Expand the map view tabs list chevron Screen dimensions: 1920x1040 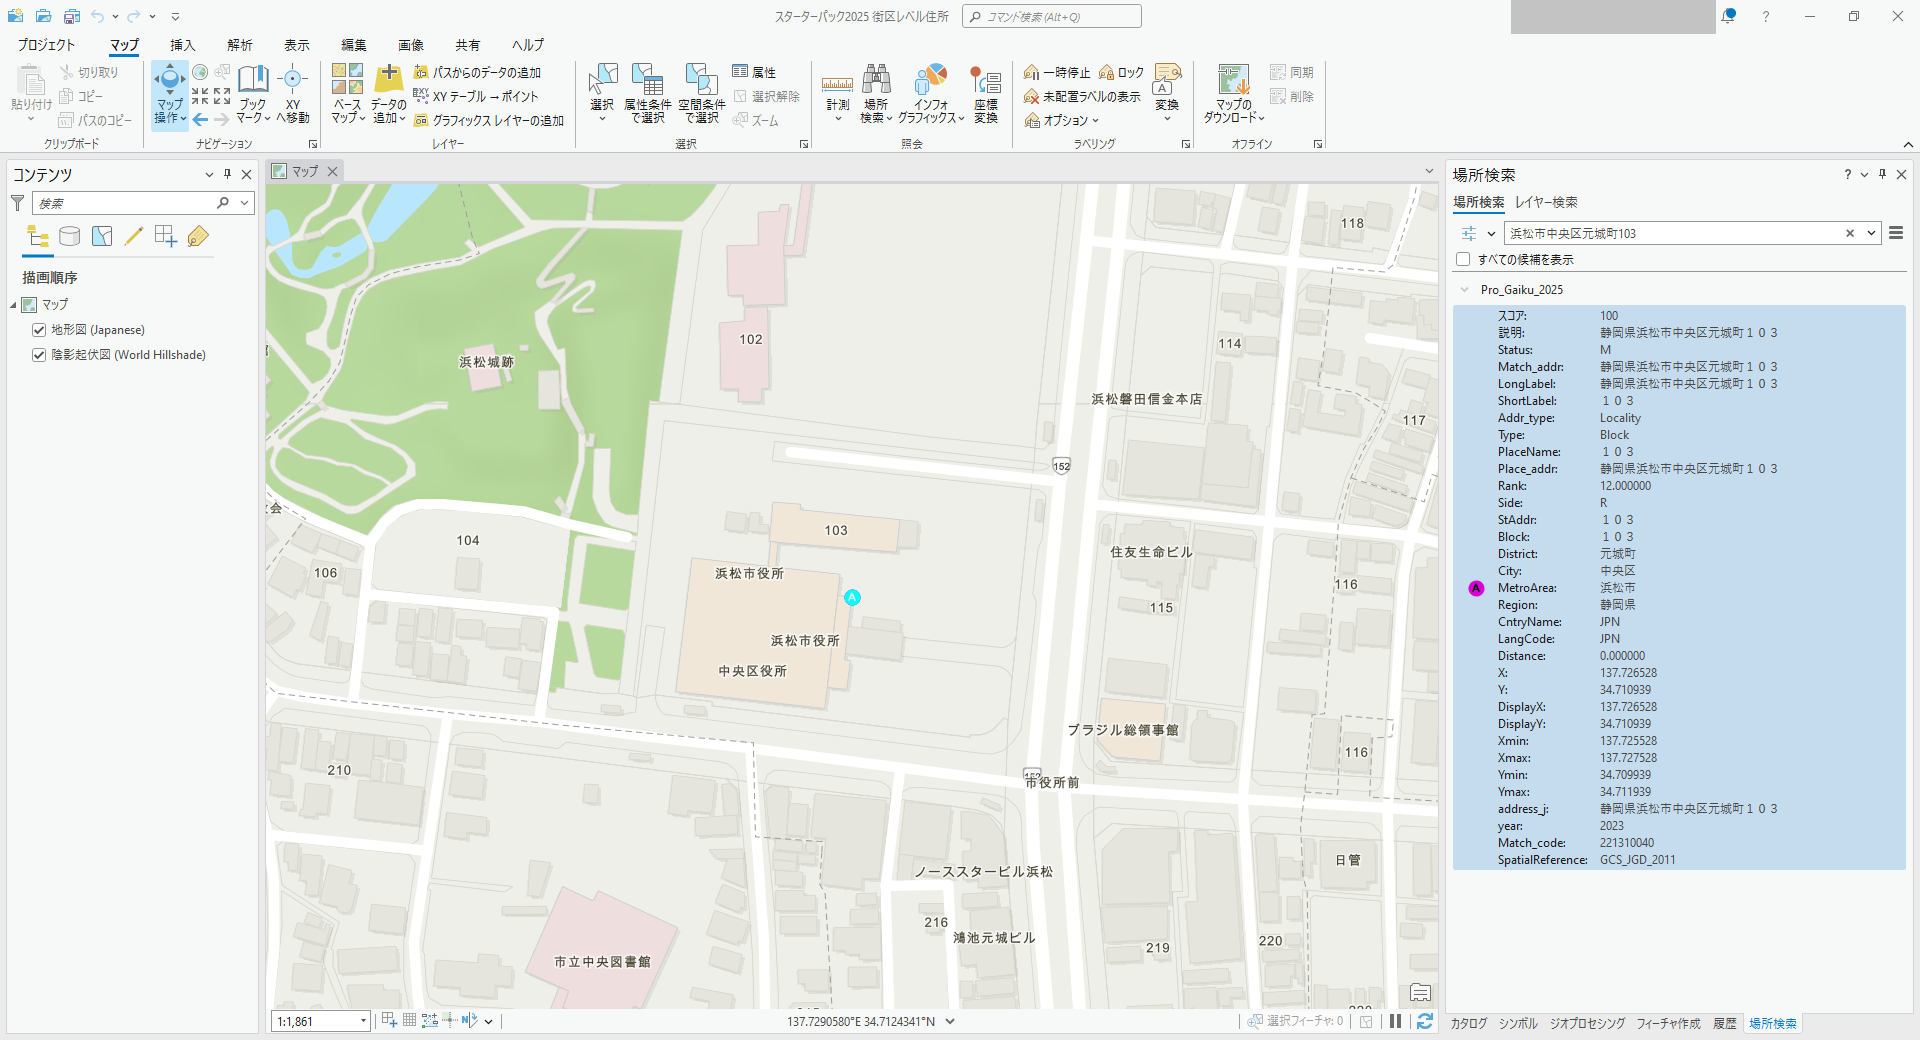[x=1429, y=171]
